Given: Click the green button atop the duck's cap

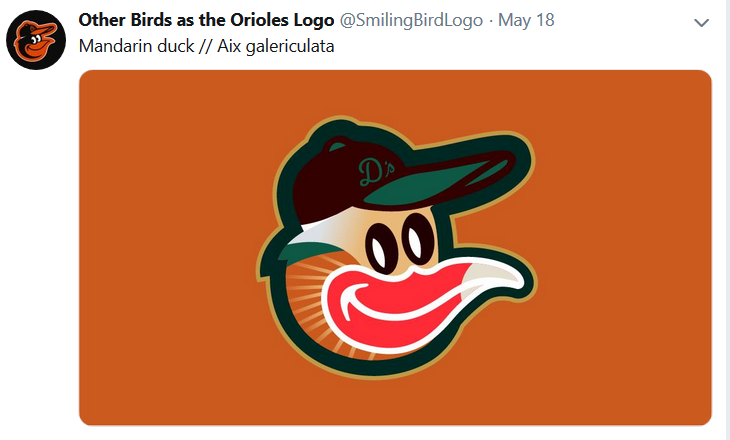Looking at the screenshot, I should (x=338, y=146).
